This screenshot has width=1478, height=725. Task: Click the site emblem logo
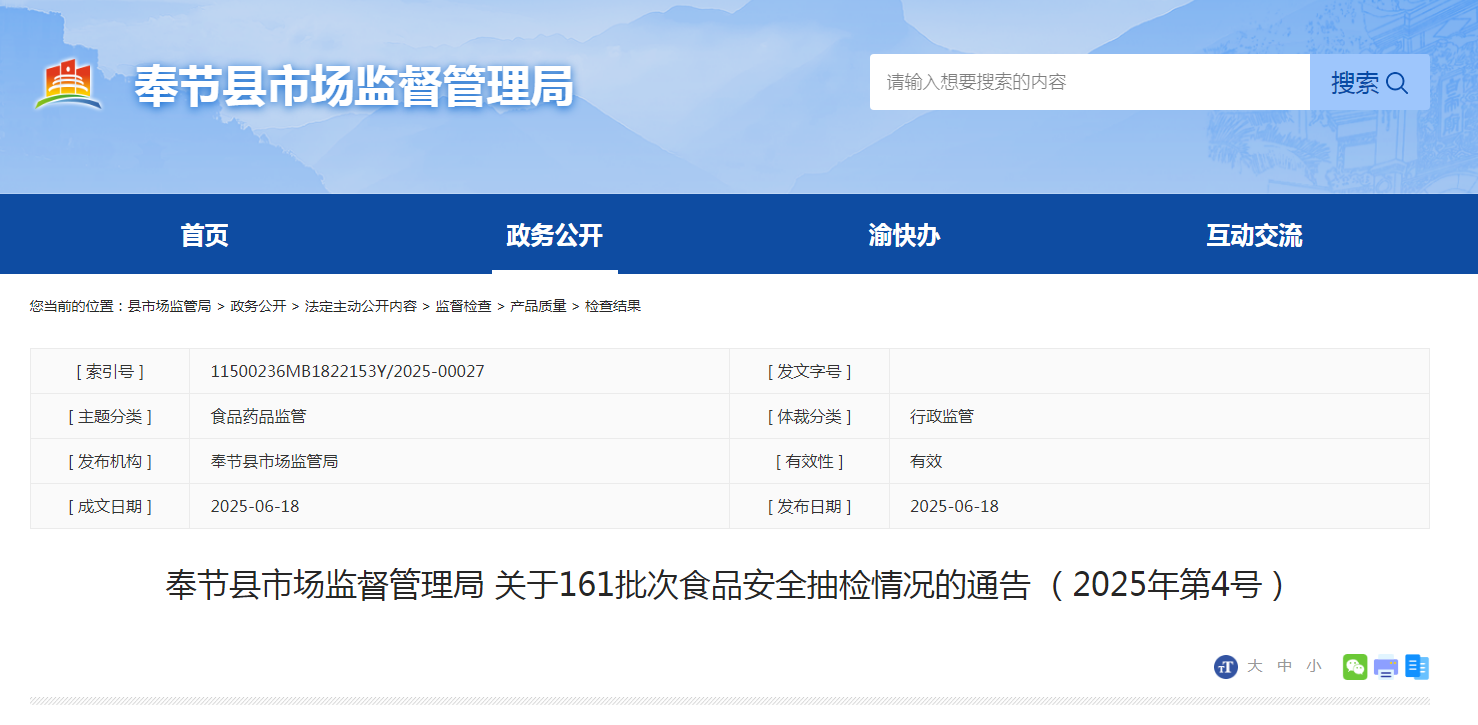tap(68, 86)
